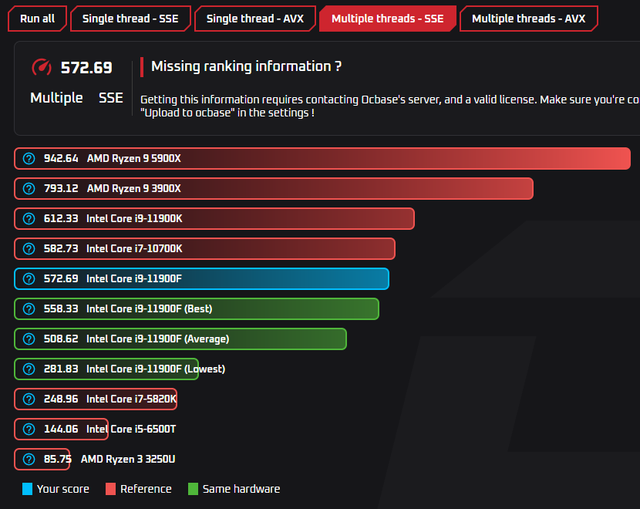Viewport: 640px width, 509px height.
Task: Select the AMD Ryzen 9 5900X score bar
Action: click(x=322, y=158)
